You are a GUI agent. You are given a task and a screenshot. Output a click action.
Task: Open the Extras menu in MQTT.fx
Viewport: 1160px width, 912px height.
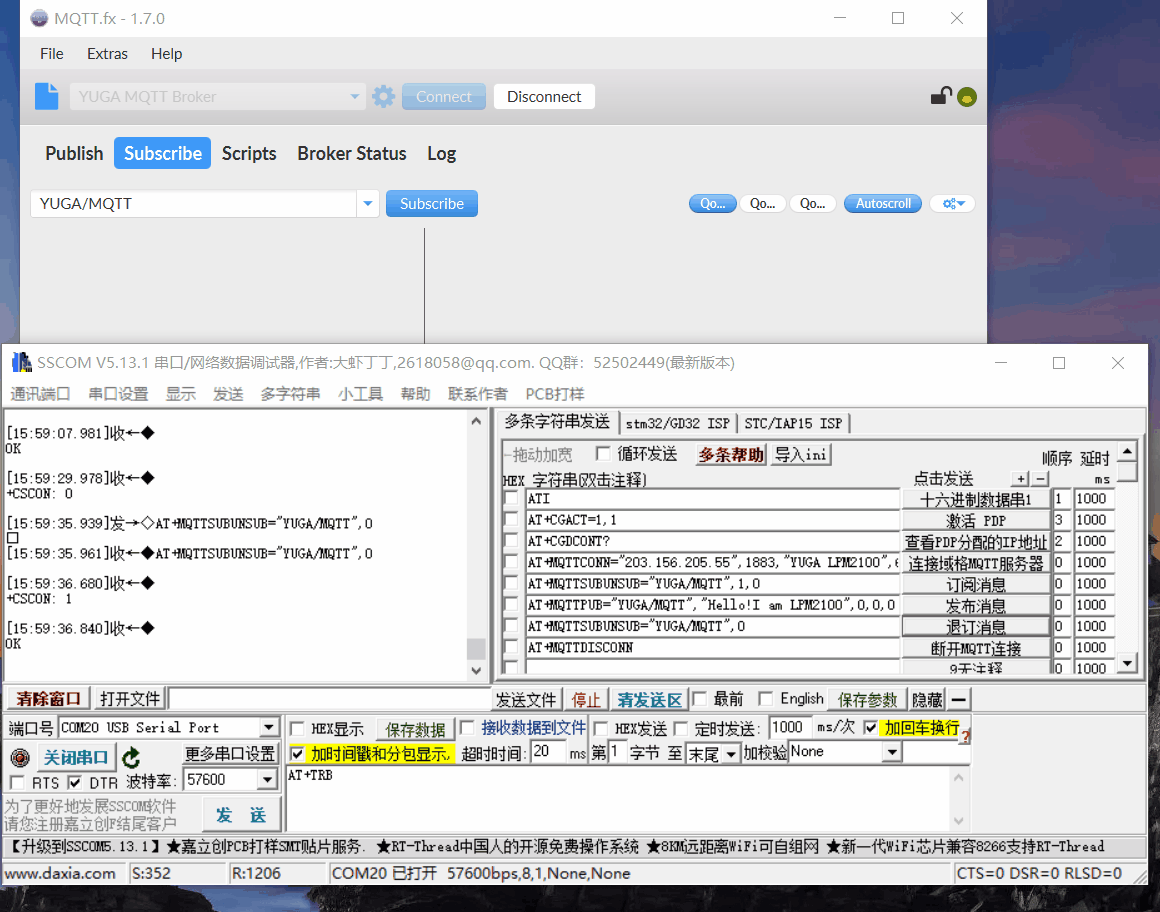107,54
